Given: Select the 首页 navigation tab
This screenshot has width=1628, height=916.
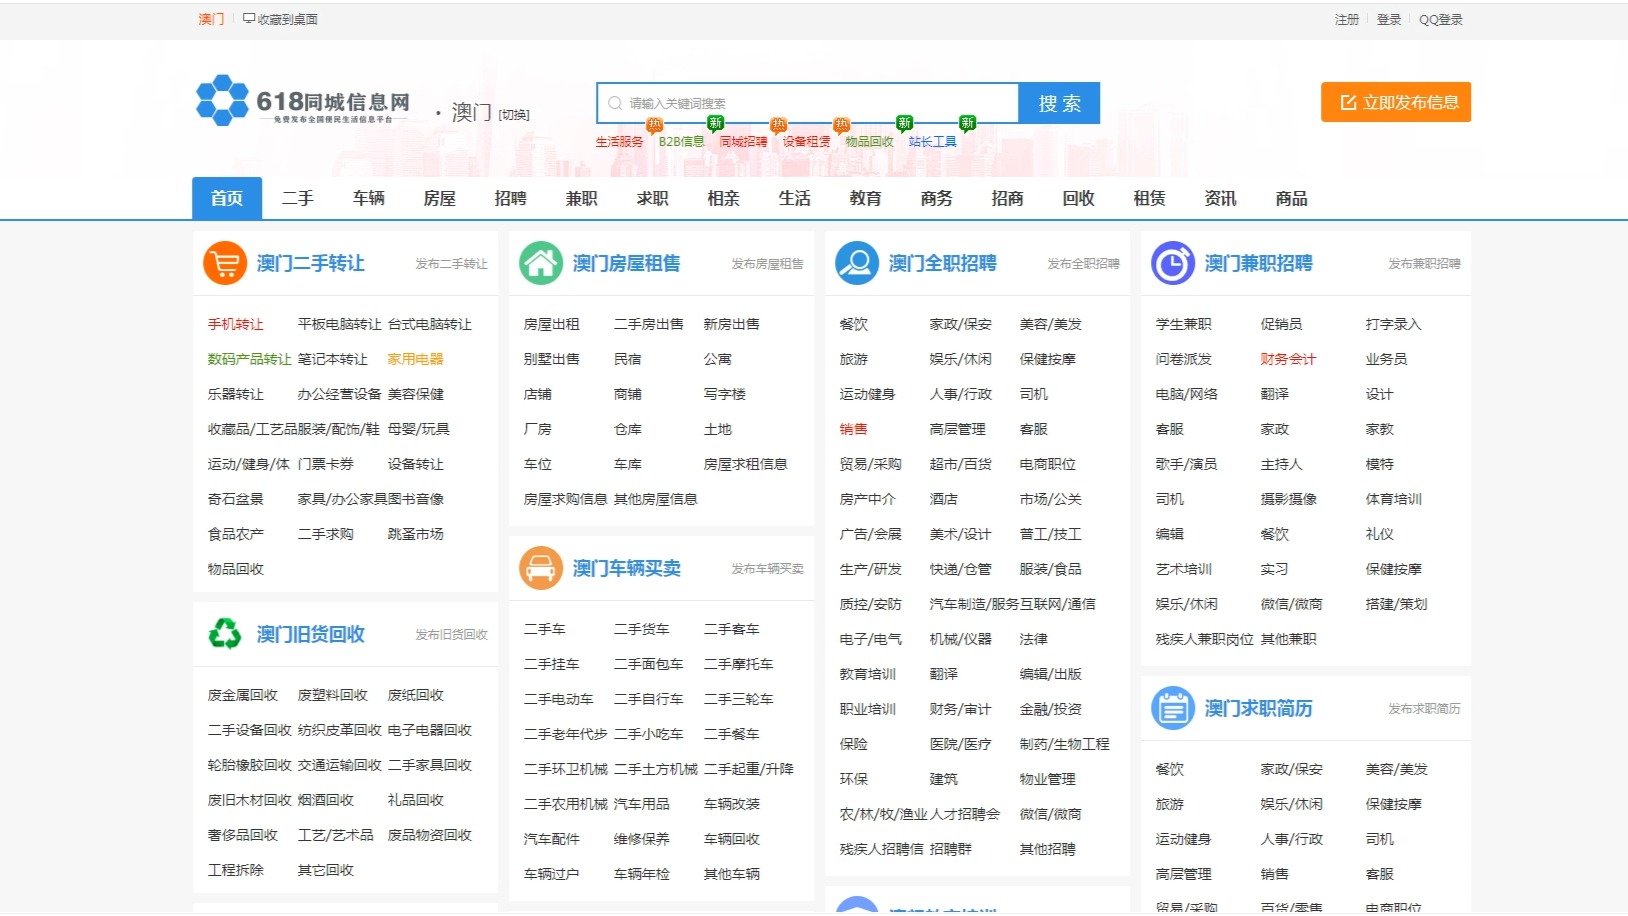Looking at the screenshot, I should (x=227, y=198).
